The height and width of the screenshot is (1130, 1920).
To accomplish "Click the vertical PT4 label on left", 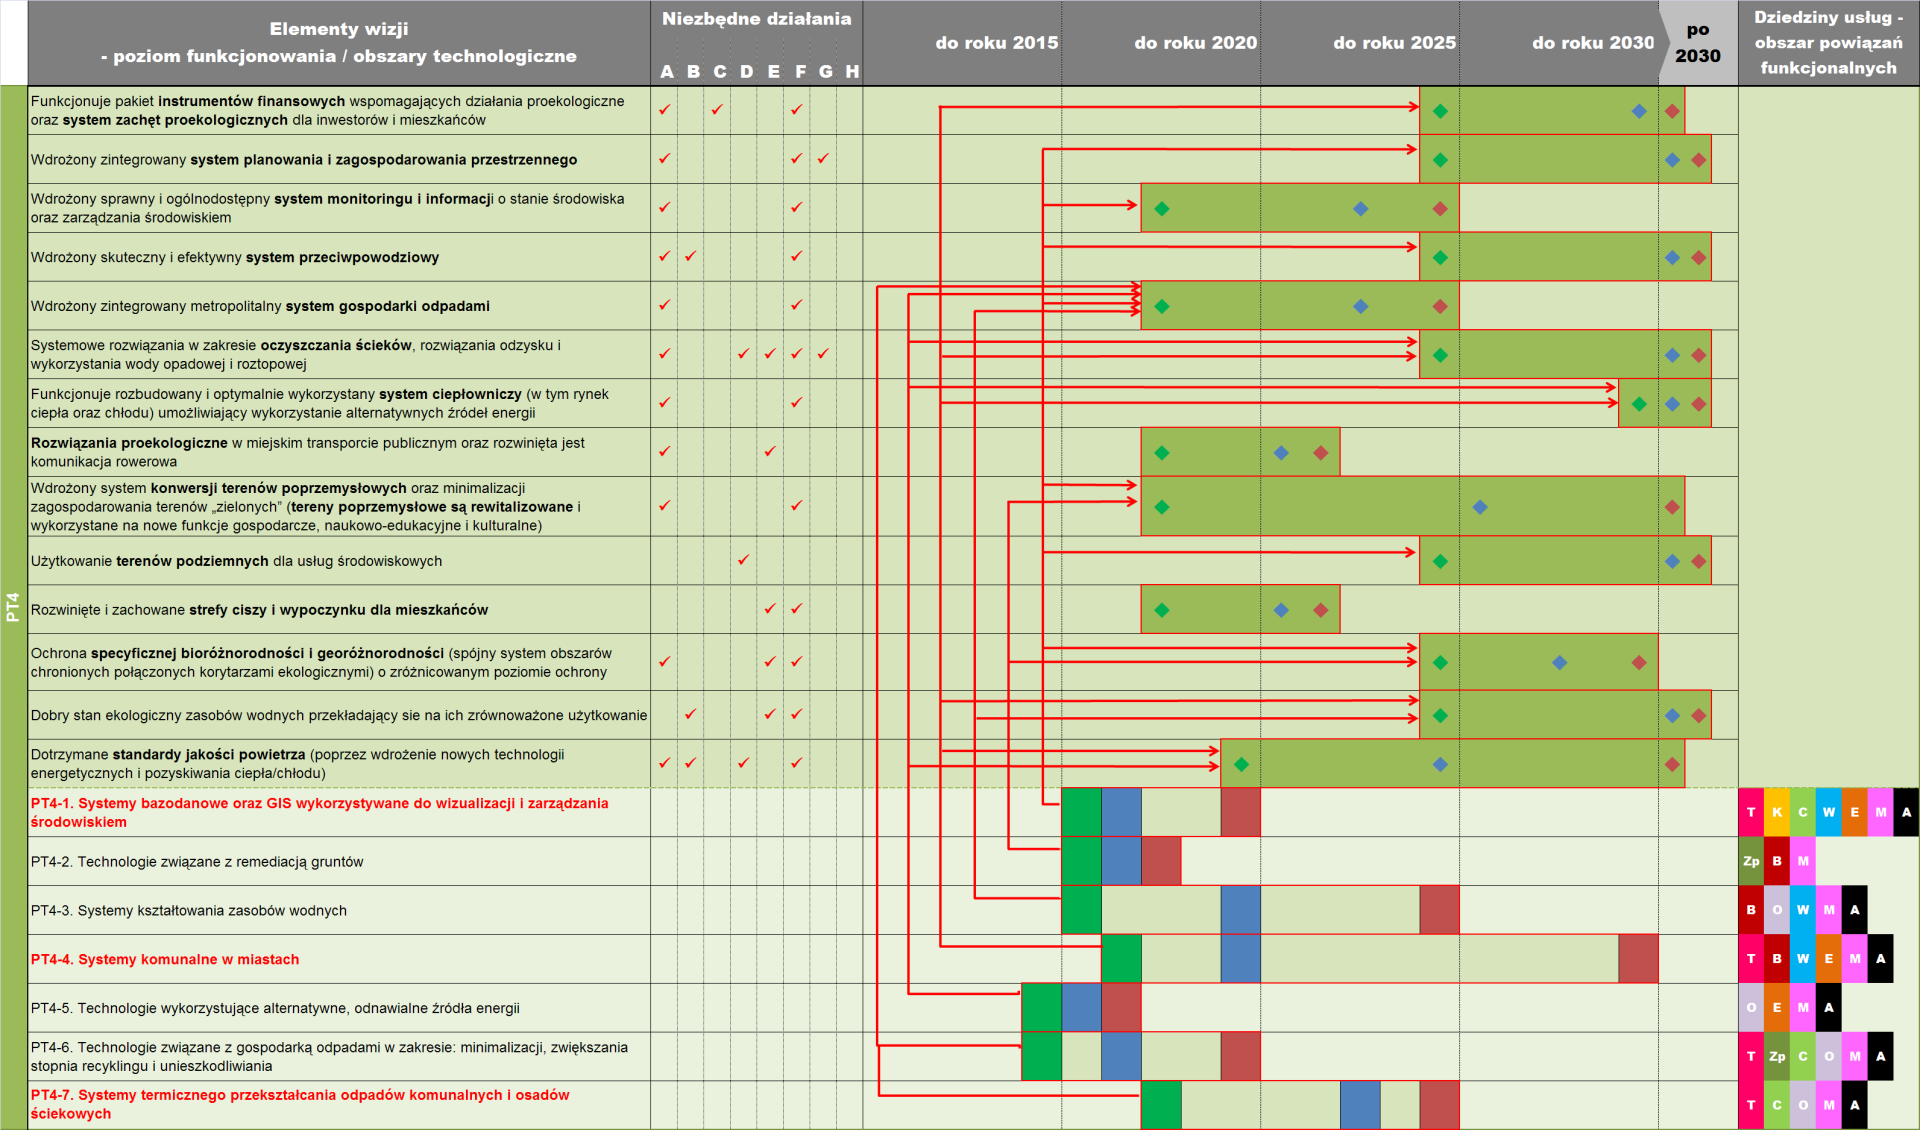I will click(13, 607).
